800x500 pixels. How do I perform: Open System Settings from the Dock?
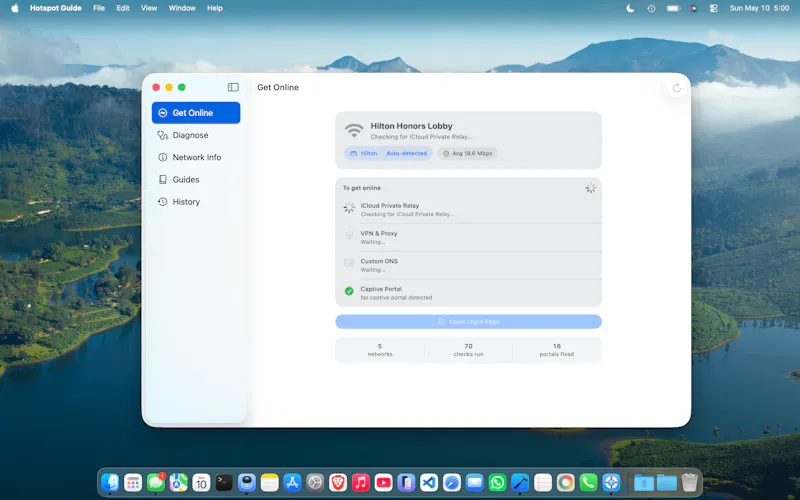click(x=315, y=482)
